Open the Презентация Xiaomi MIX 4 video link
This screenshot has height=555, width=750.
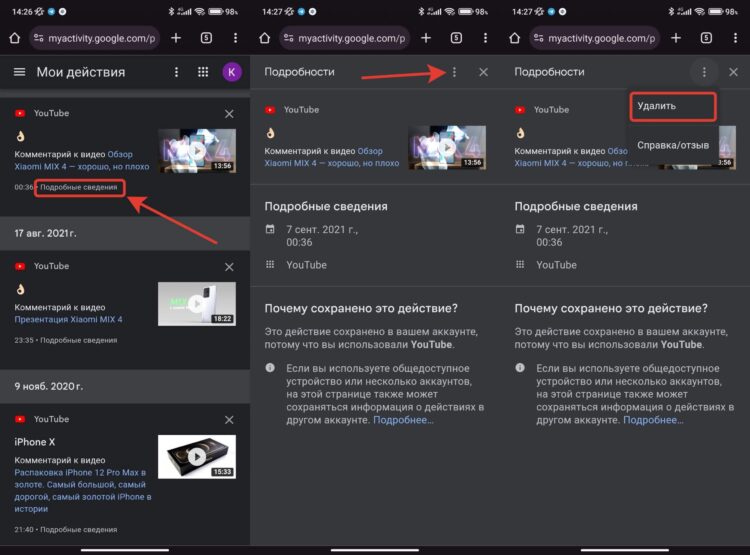(68, 319)
